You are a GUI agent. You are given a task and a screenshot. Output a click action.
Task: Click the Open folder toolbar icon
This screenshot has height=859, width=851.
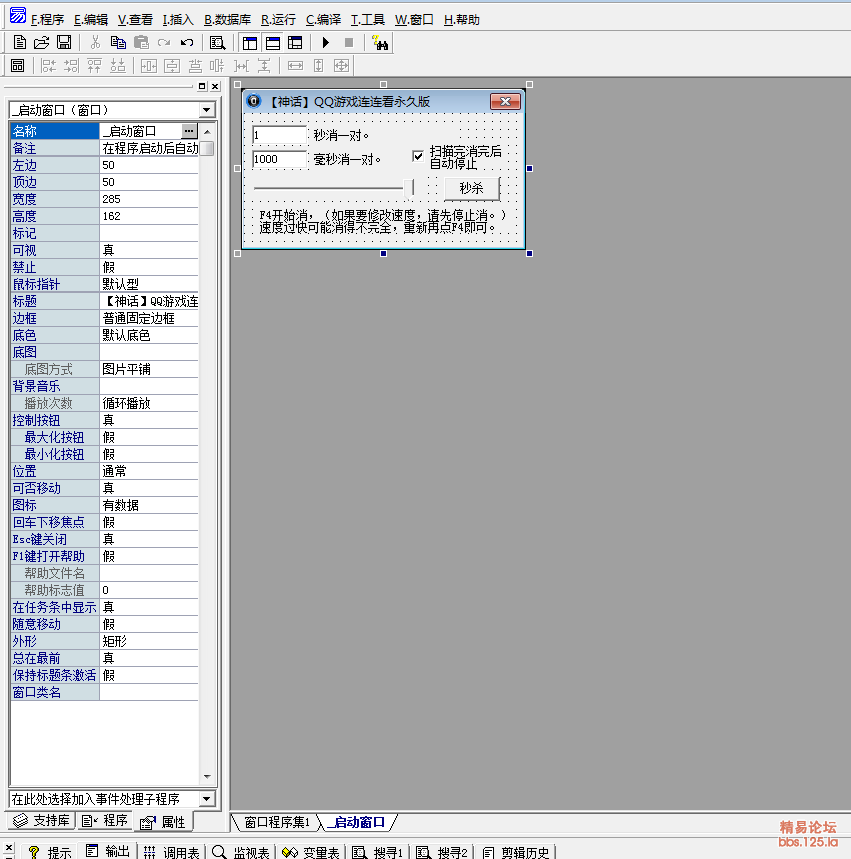click(42, 43)
